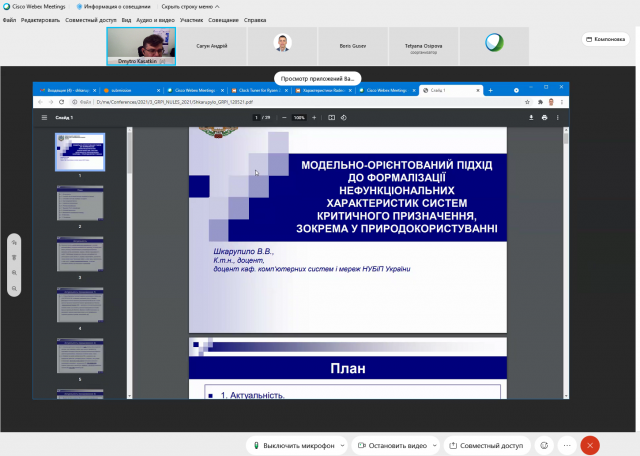
Task: Toggle camera with 'Остановить видео'
Action: (393, 445)
